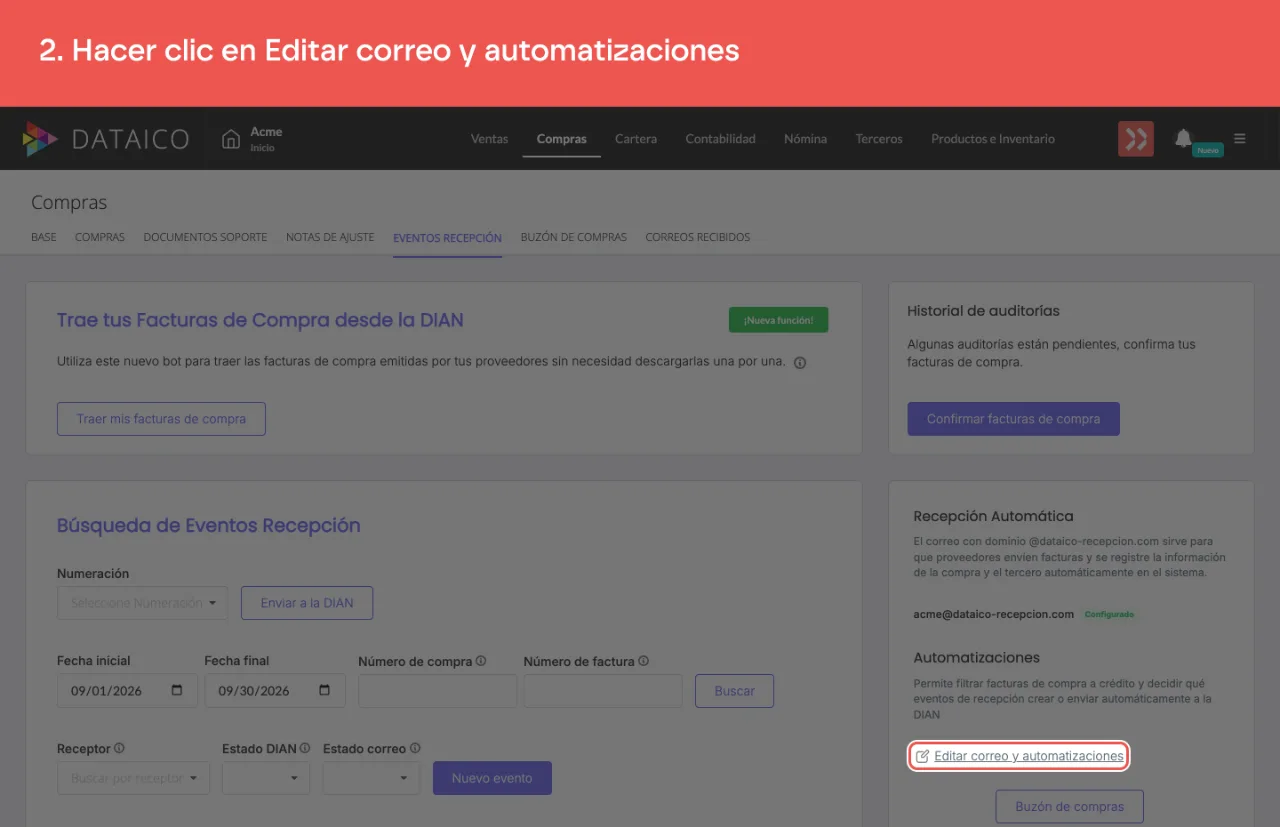Click the Número de compra input field

coord(437,691)
